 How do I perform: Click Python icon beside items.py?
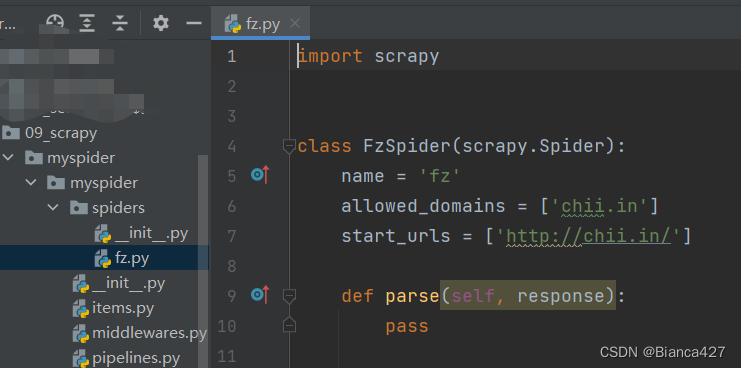pos(81,308)
